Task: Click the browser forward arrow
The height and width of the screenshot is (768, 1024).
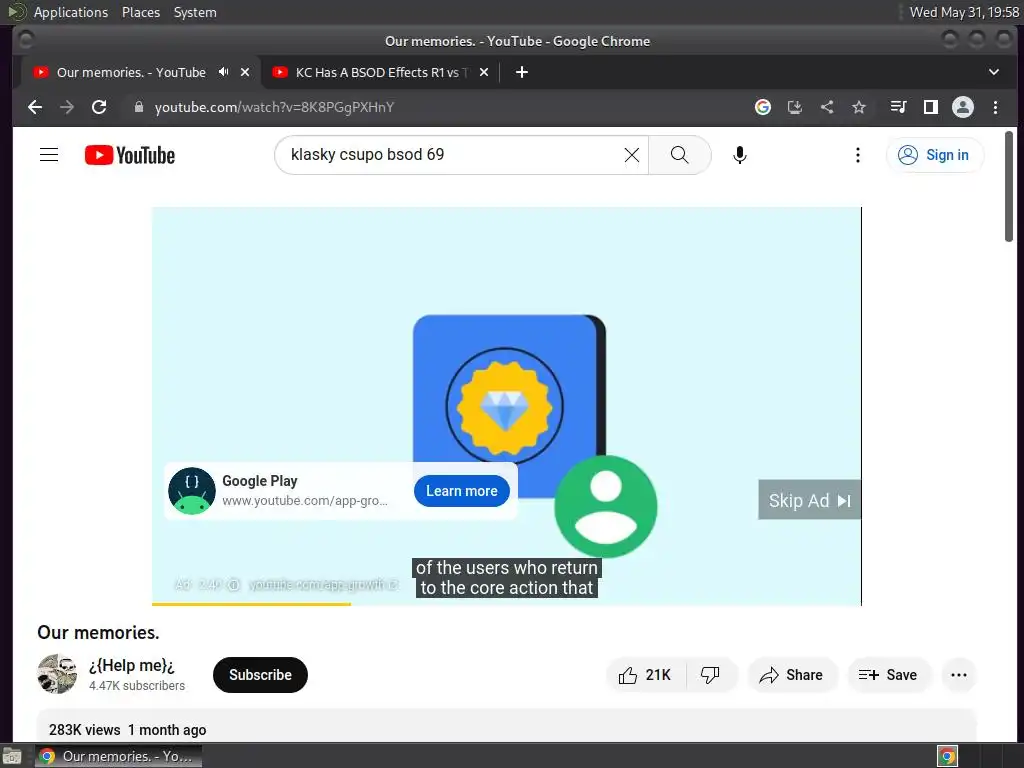Action: tap(67, 107)
